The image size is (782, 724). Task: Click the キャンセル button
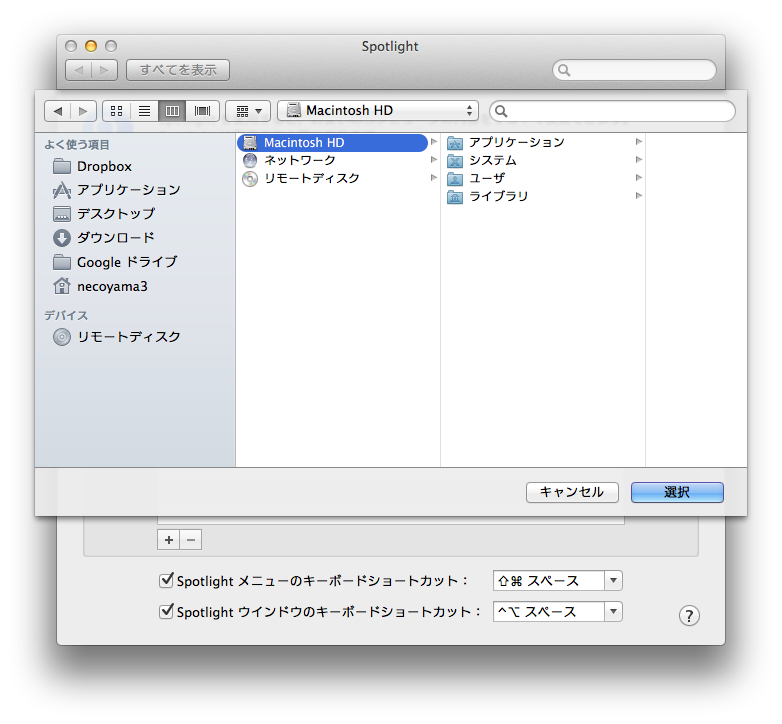pos(572,493)
